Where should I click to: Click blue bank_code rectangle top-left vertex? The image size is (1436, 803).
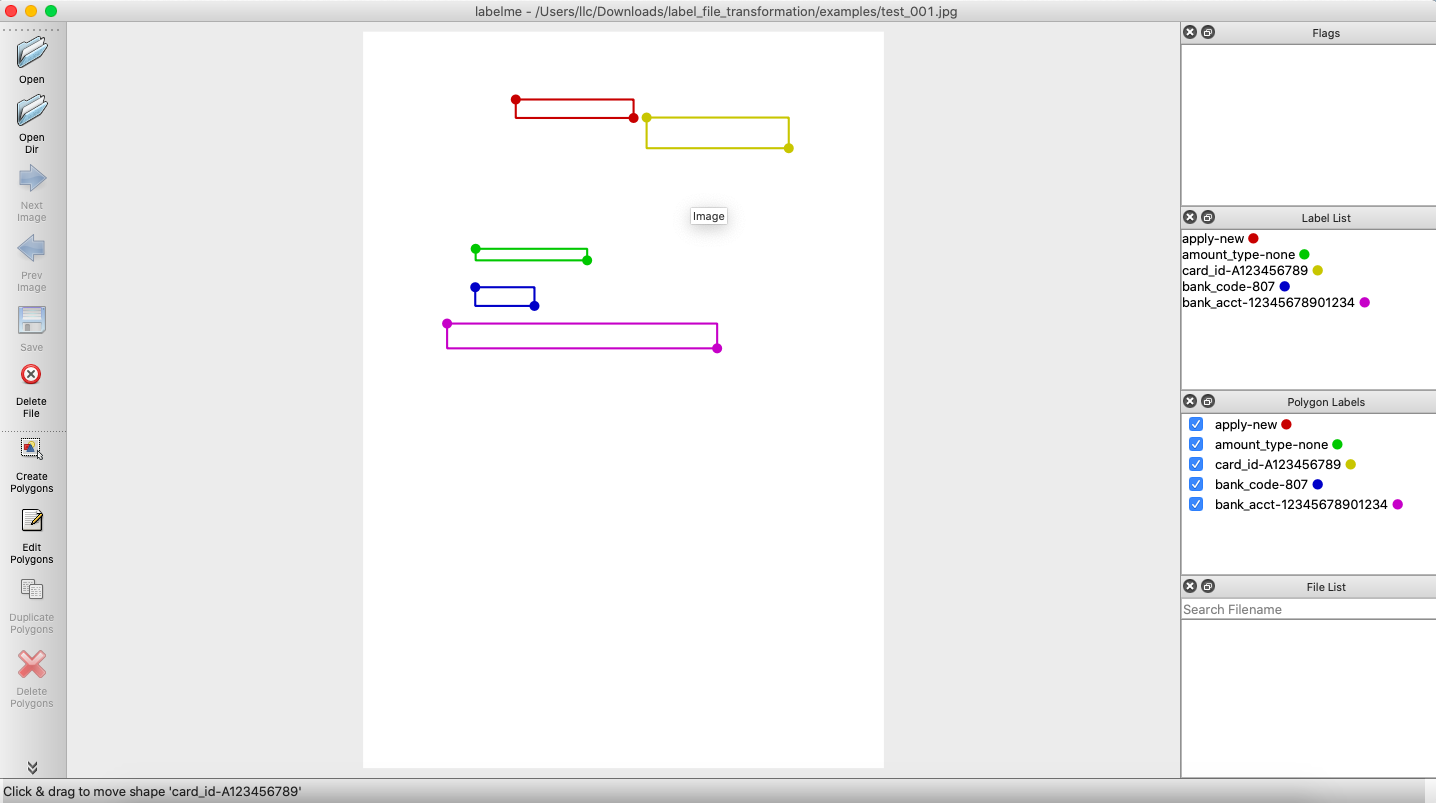click(475, 287)
